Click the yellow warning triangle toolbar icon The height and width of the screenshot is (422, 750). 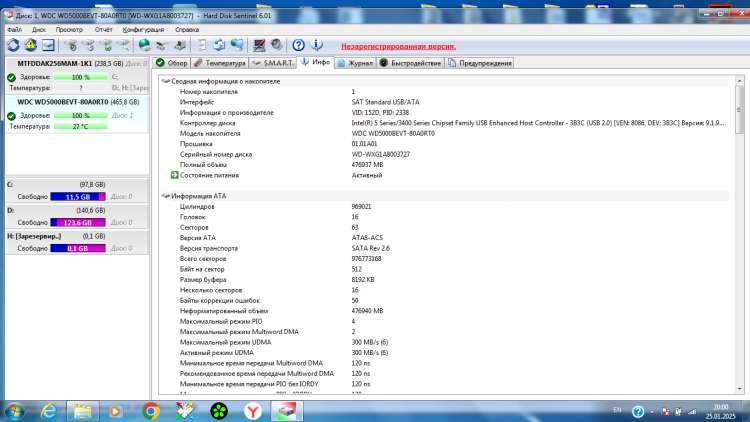[x=31, y=45]
